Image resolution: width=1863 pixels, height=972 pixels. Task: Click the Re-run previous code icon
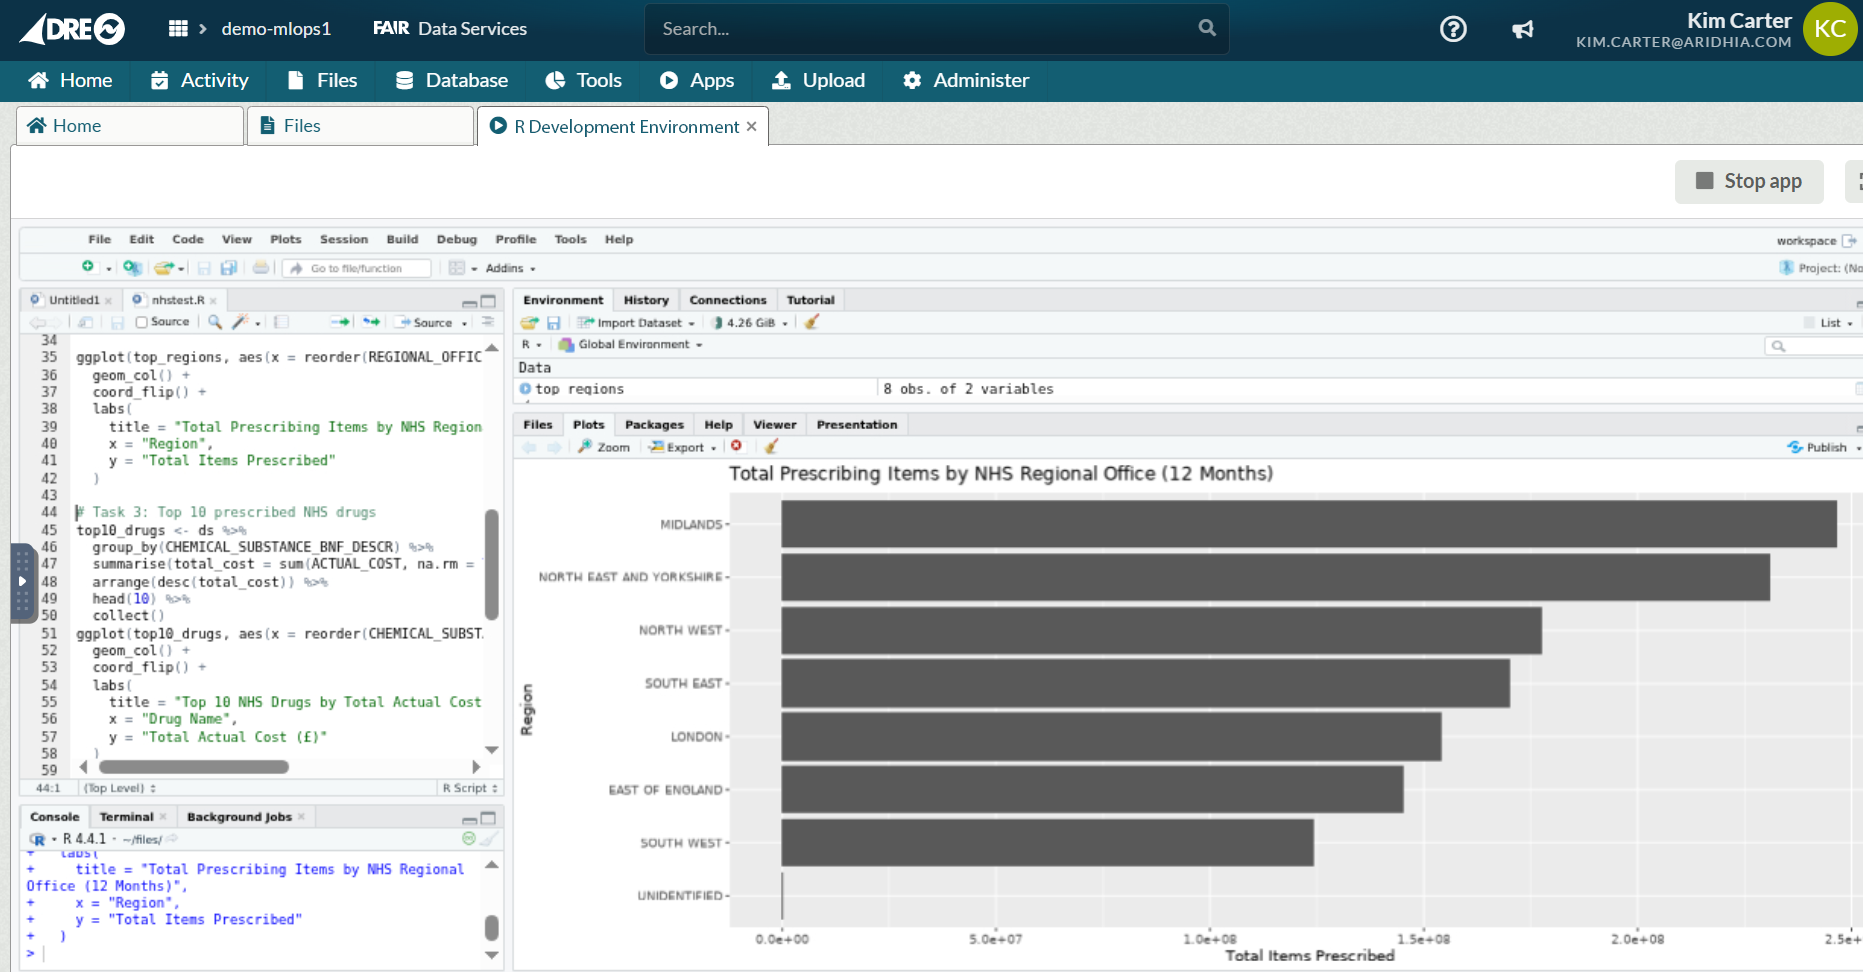371,322
